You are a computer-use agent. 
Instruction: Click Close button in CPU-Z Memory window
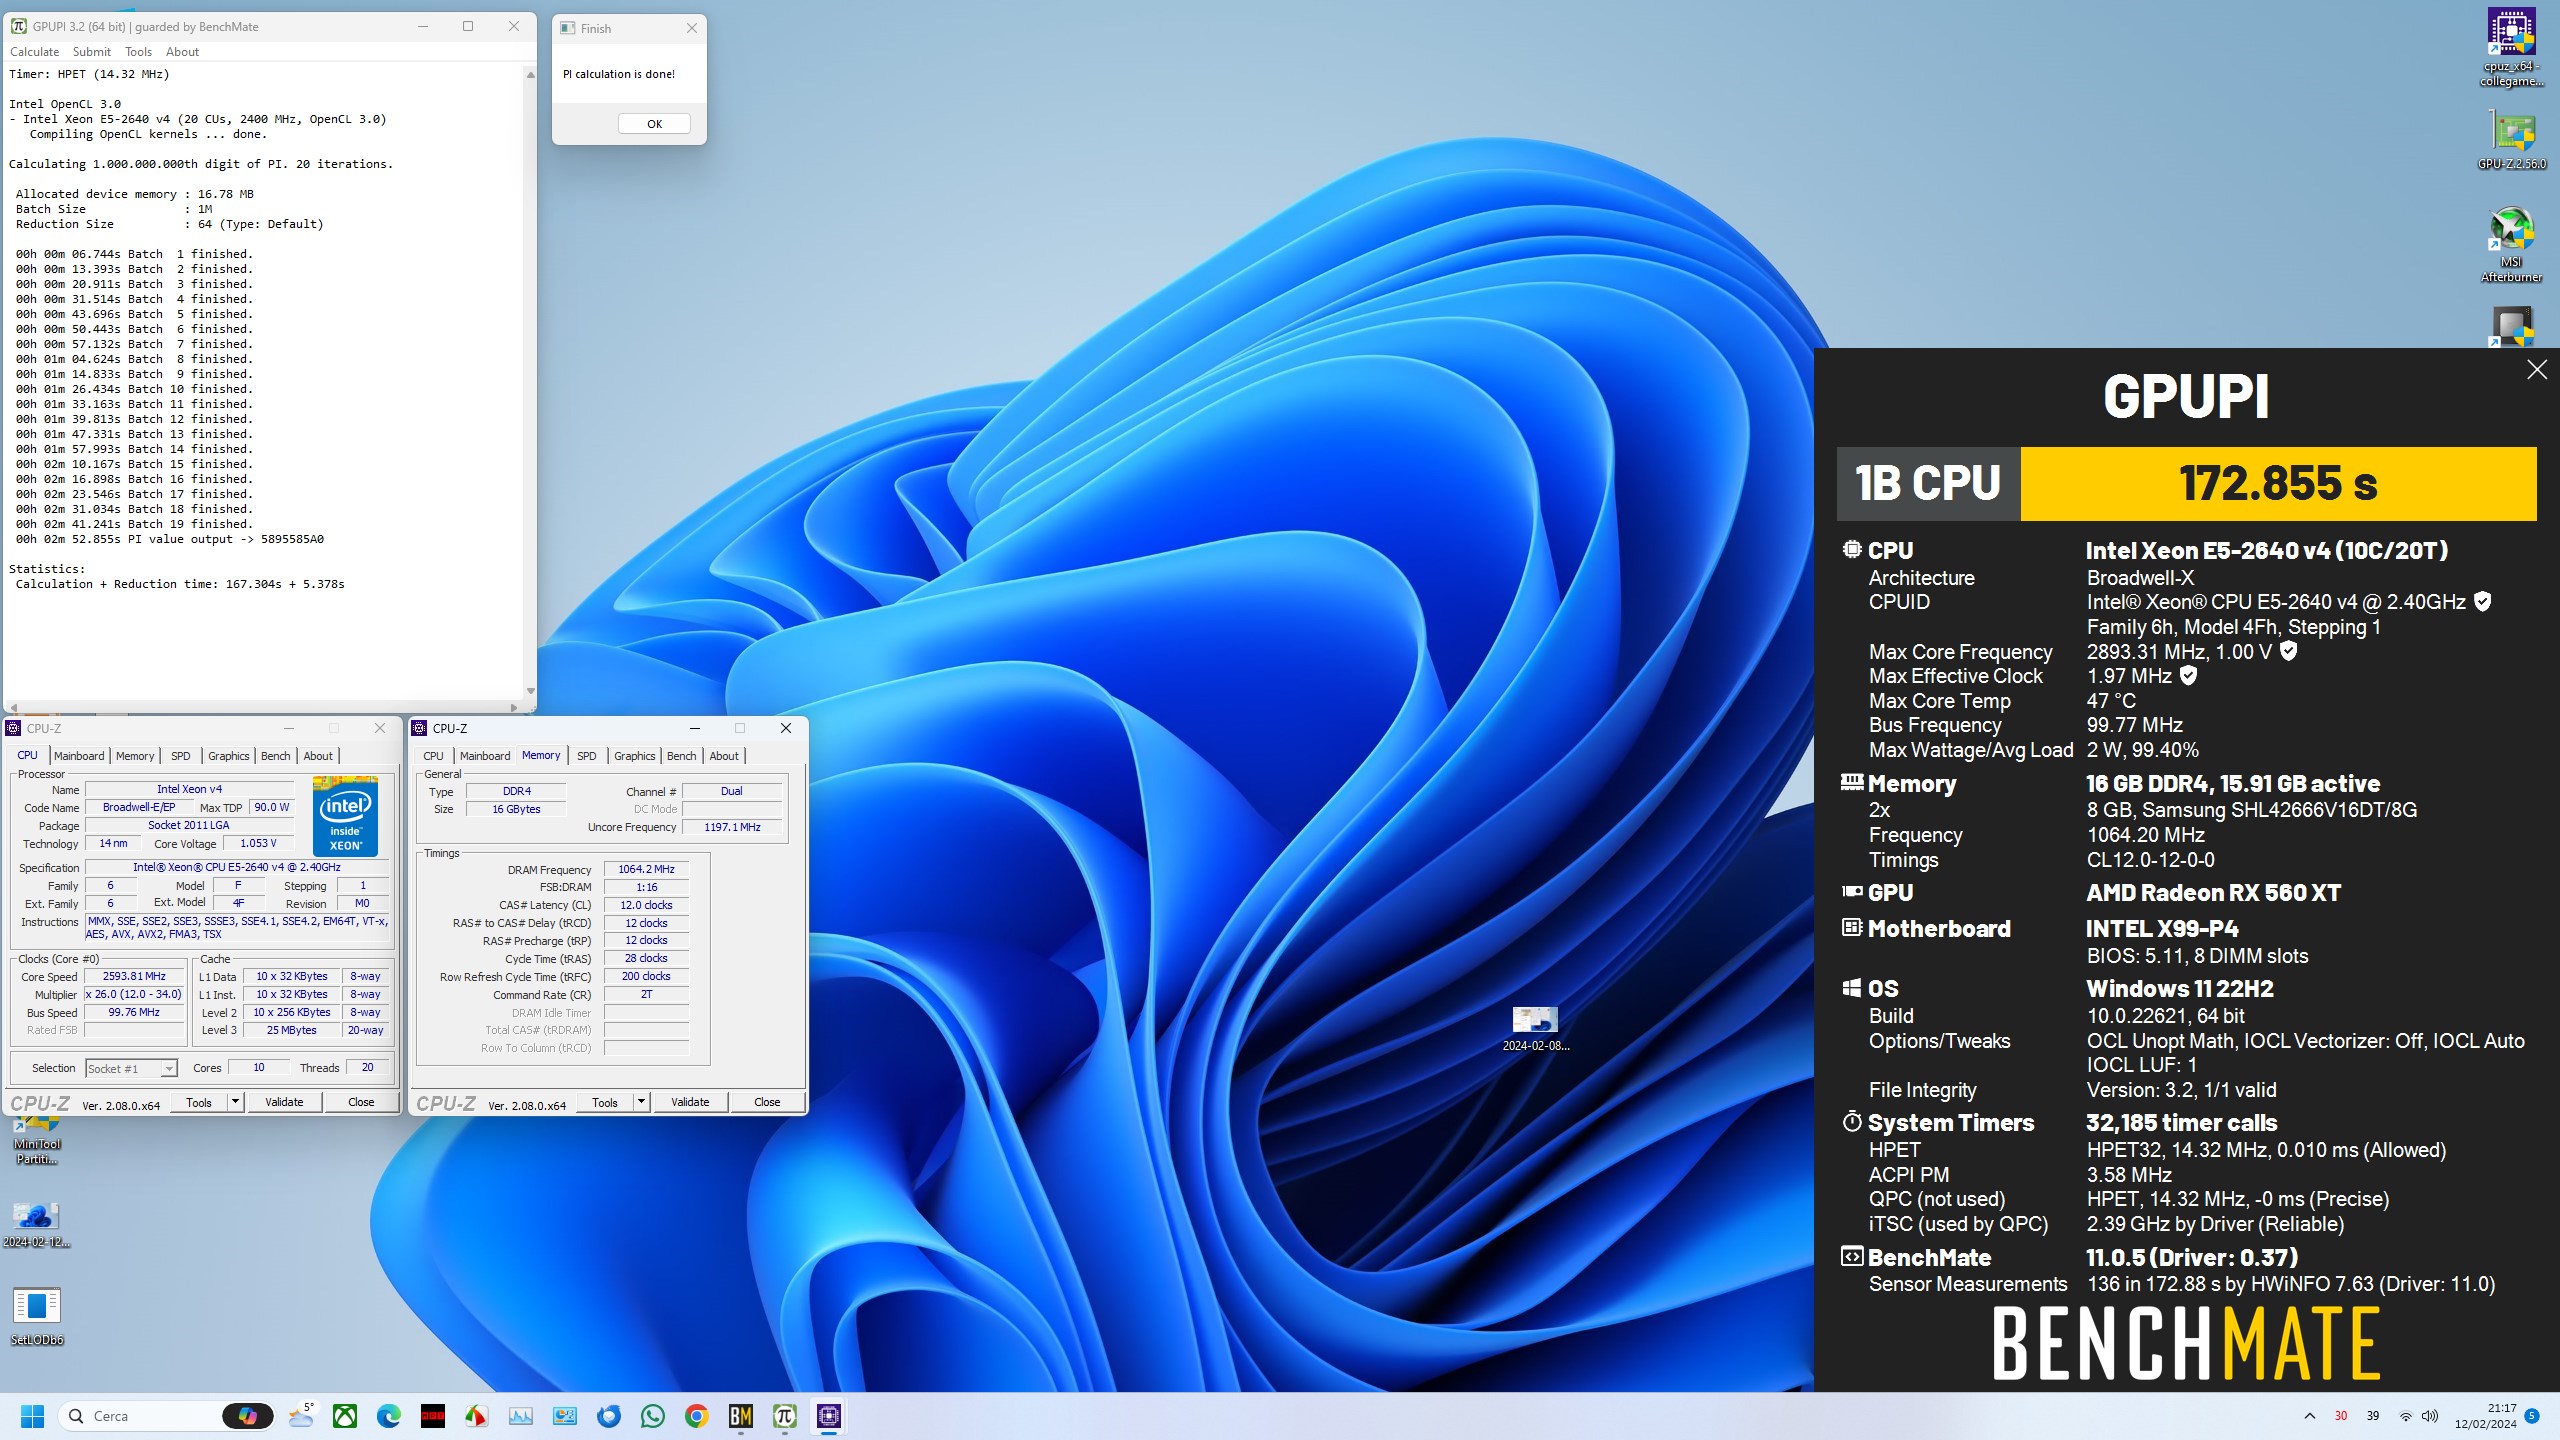click(x=767, y=1102)
